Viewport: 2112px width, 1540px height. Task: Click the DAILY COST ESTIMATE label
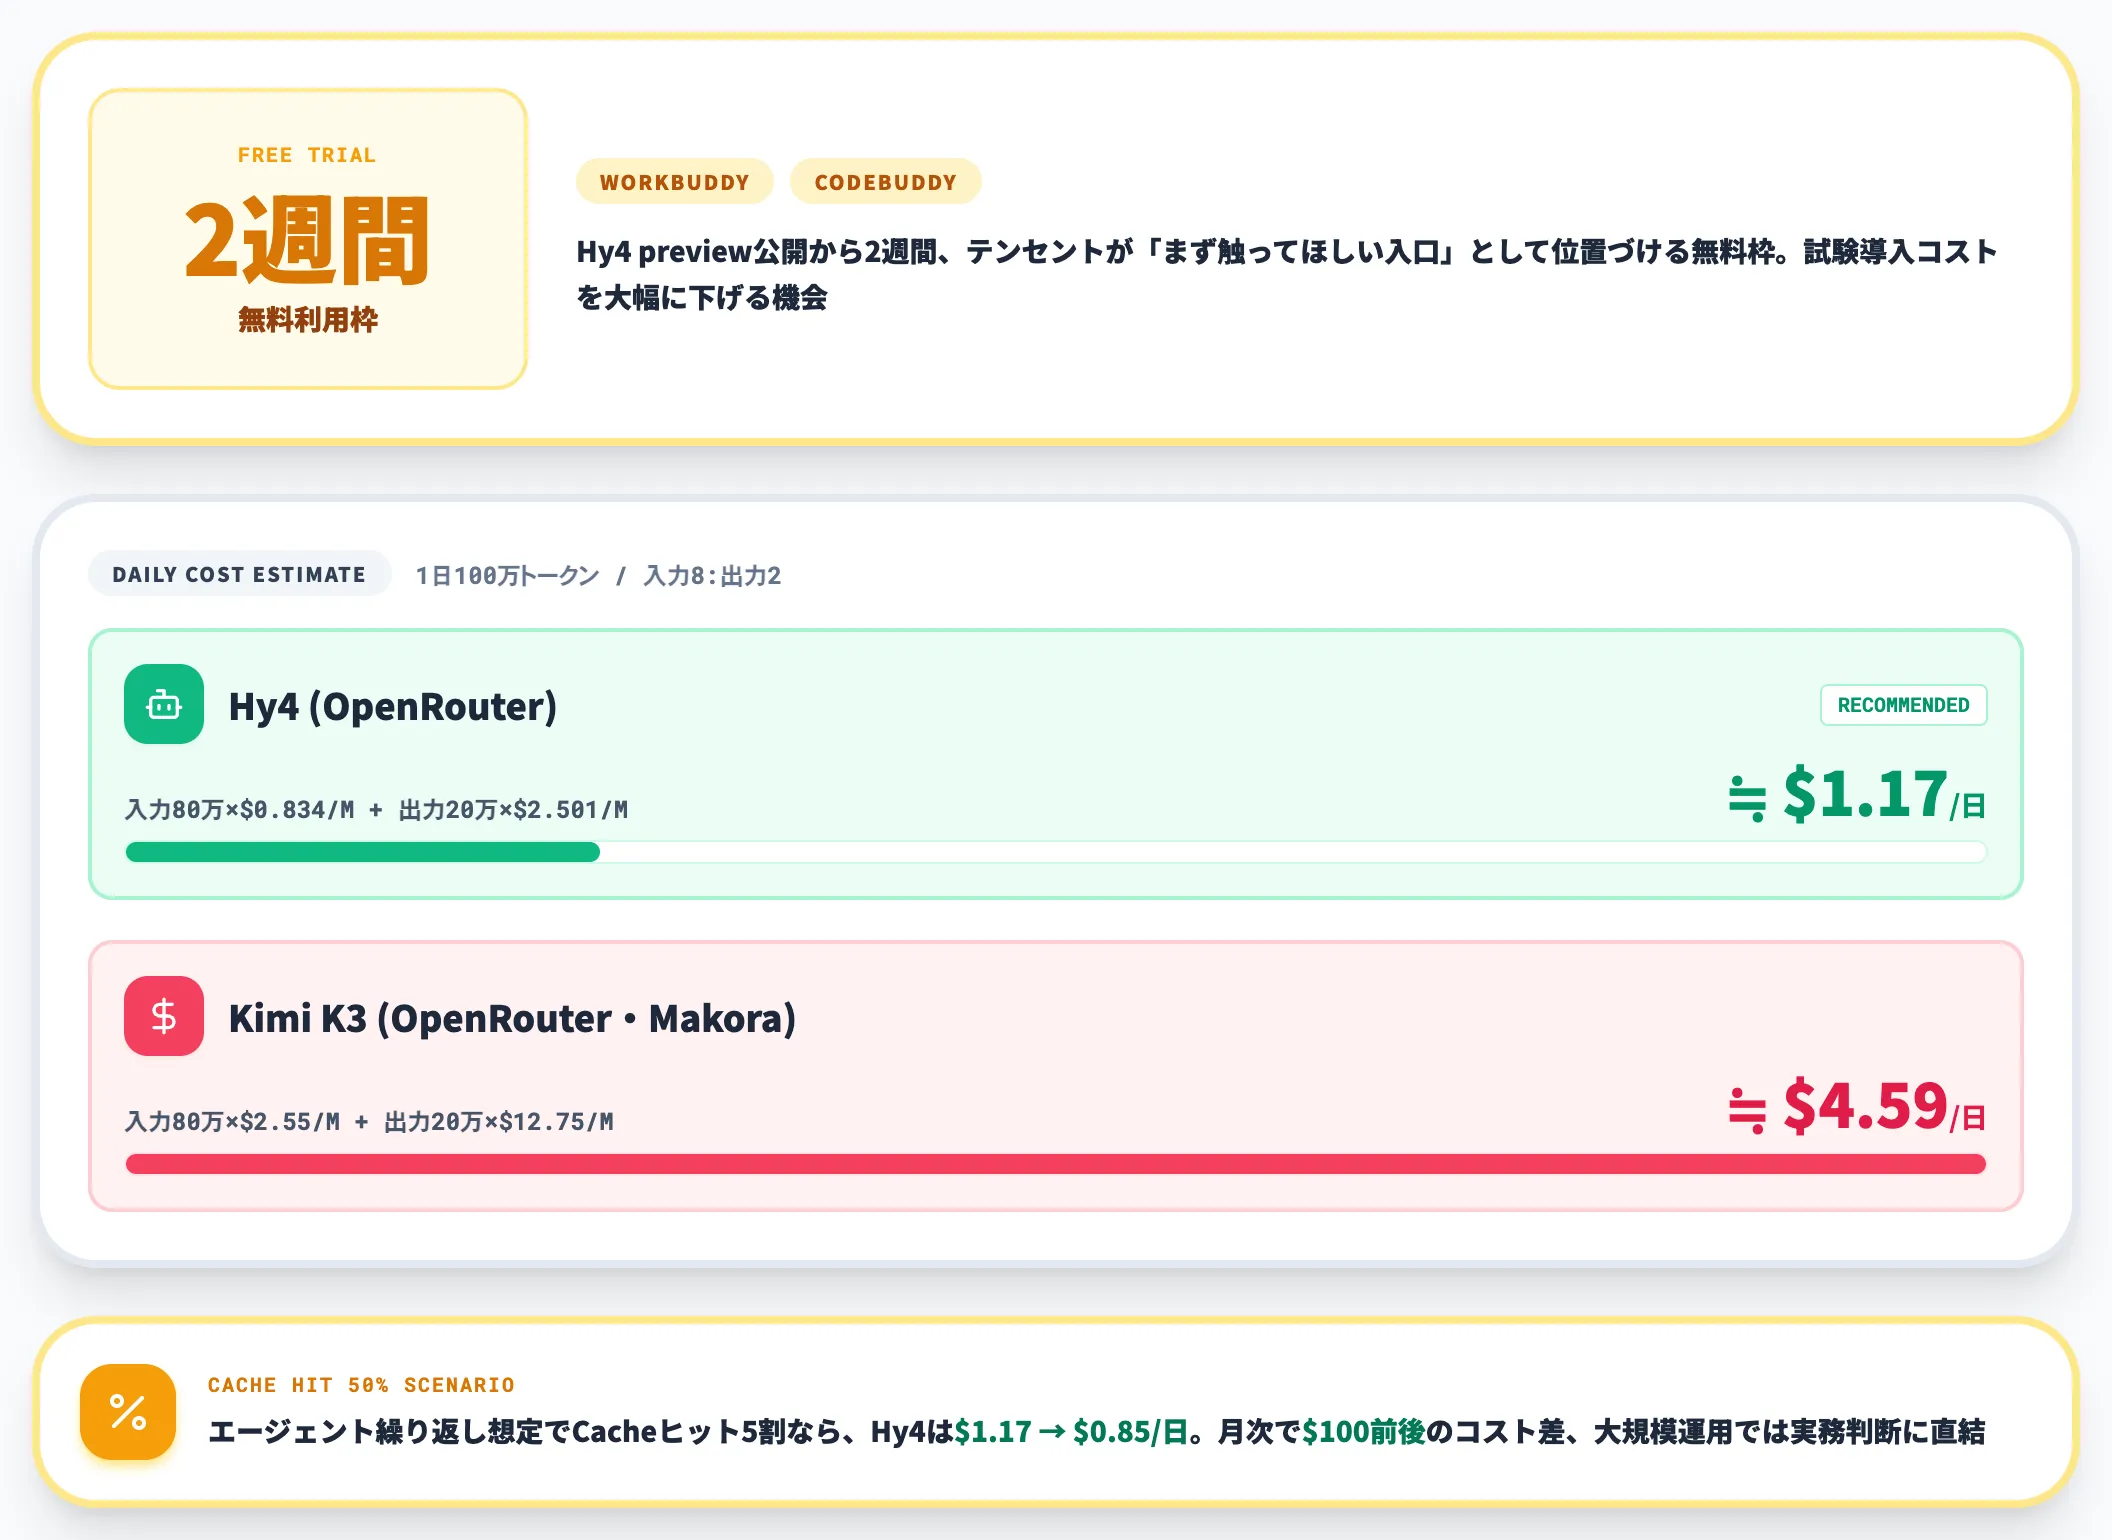(239, 574)
